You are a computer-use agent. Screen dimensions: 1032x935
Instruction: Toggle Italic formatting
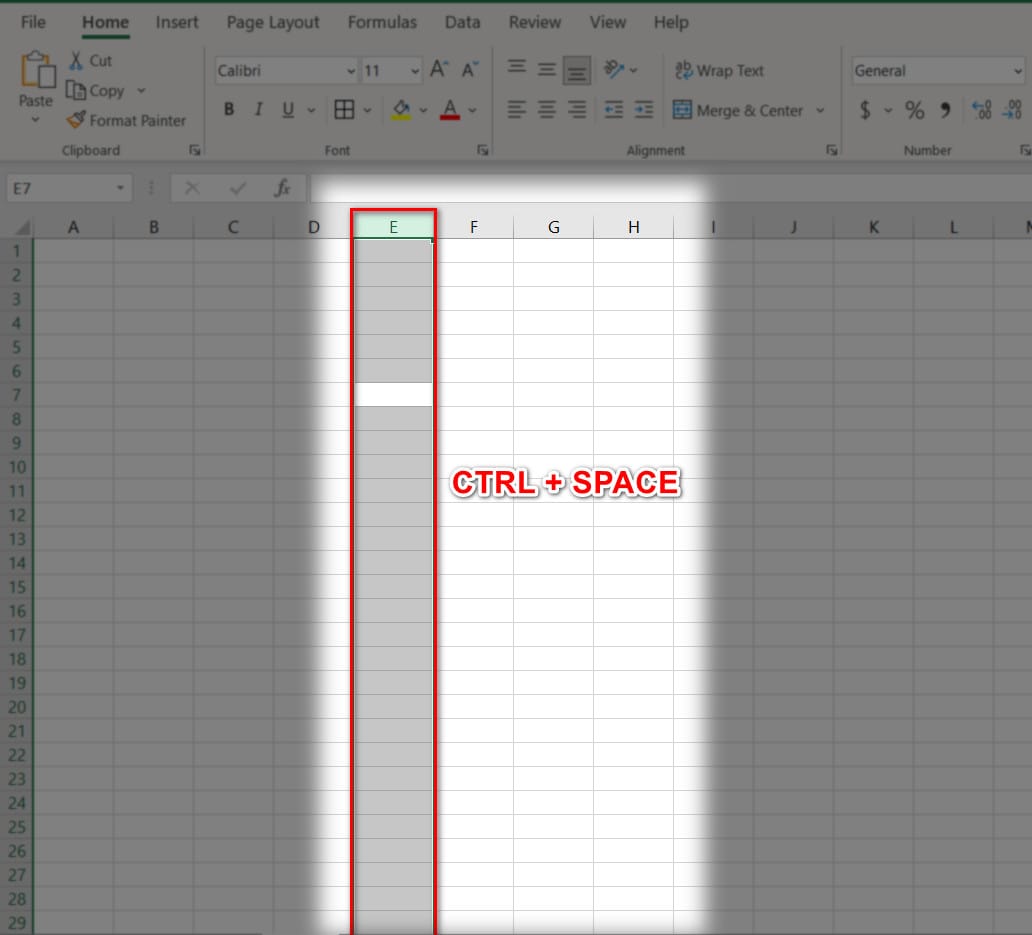click(x=259, y=109)
